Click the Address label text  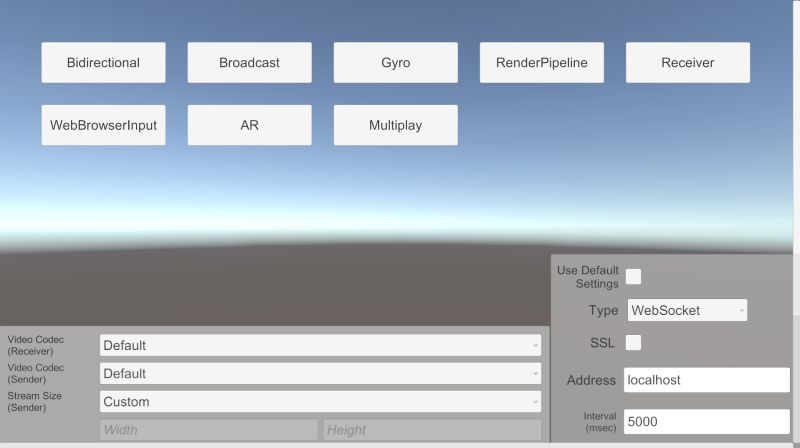click(591, 380)
